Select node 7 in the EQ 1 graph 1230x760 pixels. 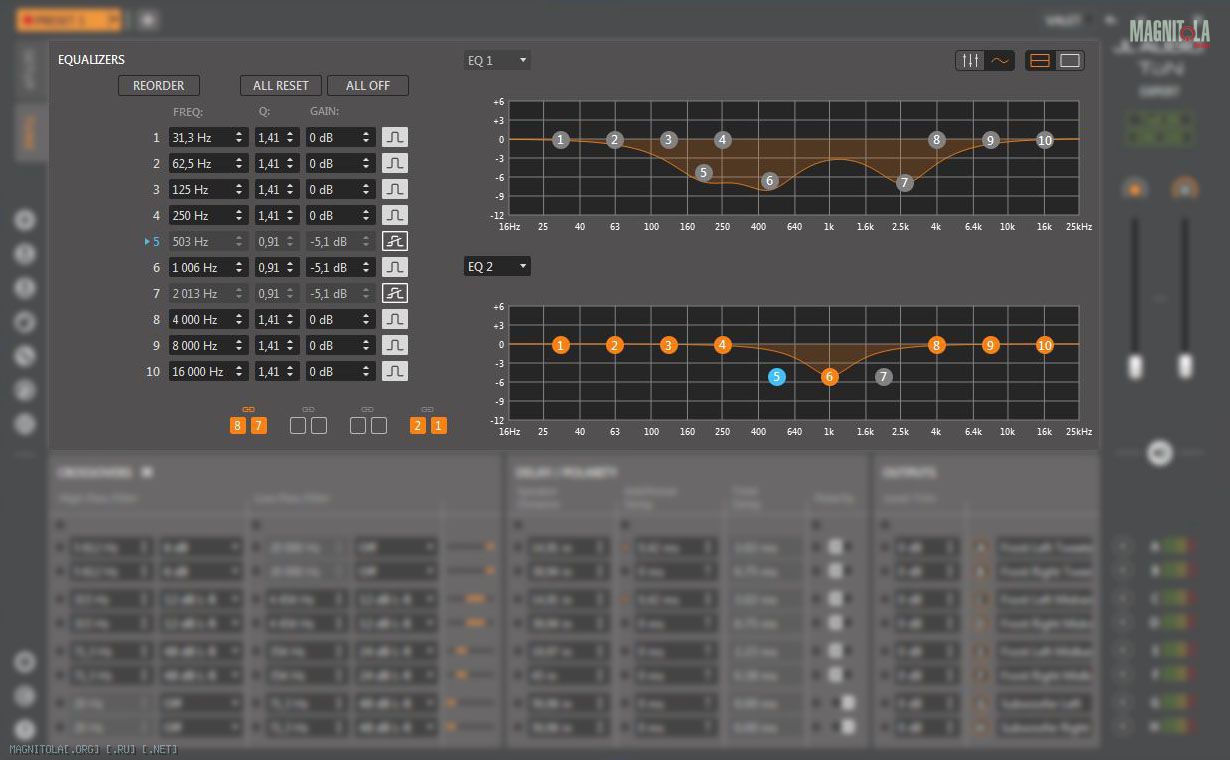(x=904, y=183)
